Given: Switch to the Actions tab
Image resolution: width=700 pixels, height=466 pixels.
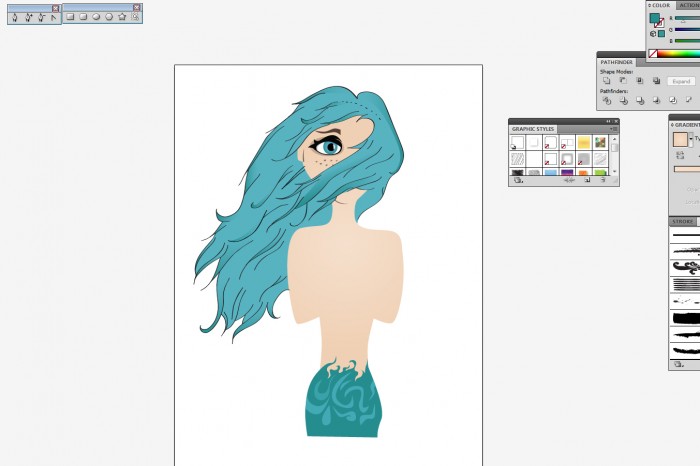Looking at the screenshot, I should [689, 5].
